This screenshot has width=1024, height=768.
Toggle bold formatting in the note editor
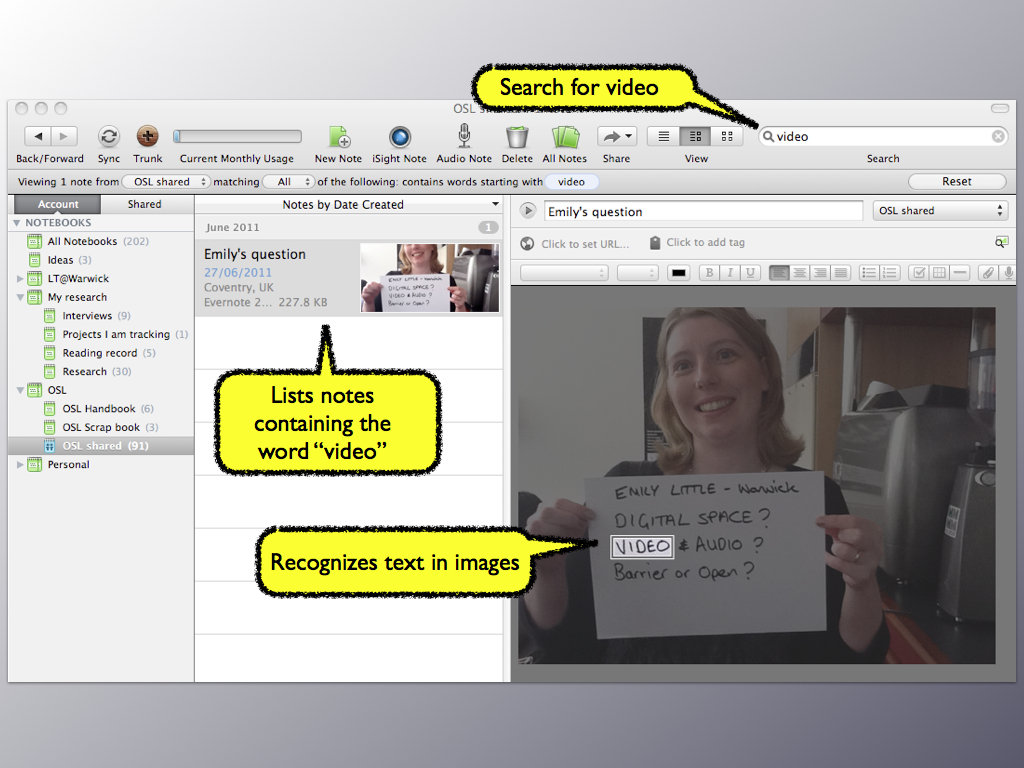pos(709,273)
